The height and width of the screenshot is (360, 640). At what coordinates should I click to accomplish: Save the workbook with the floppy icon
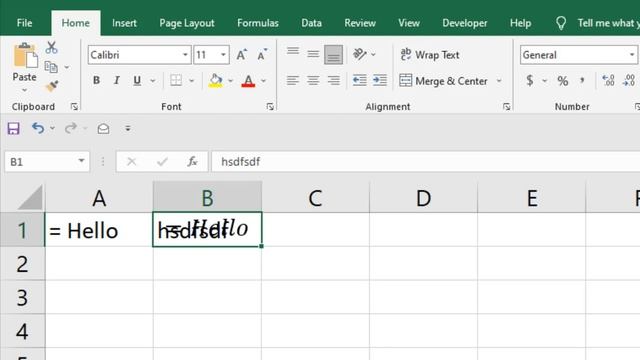13,129
